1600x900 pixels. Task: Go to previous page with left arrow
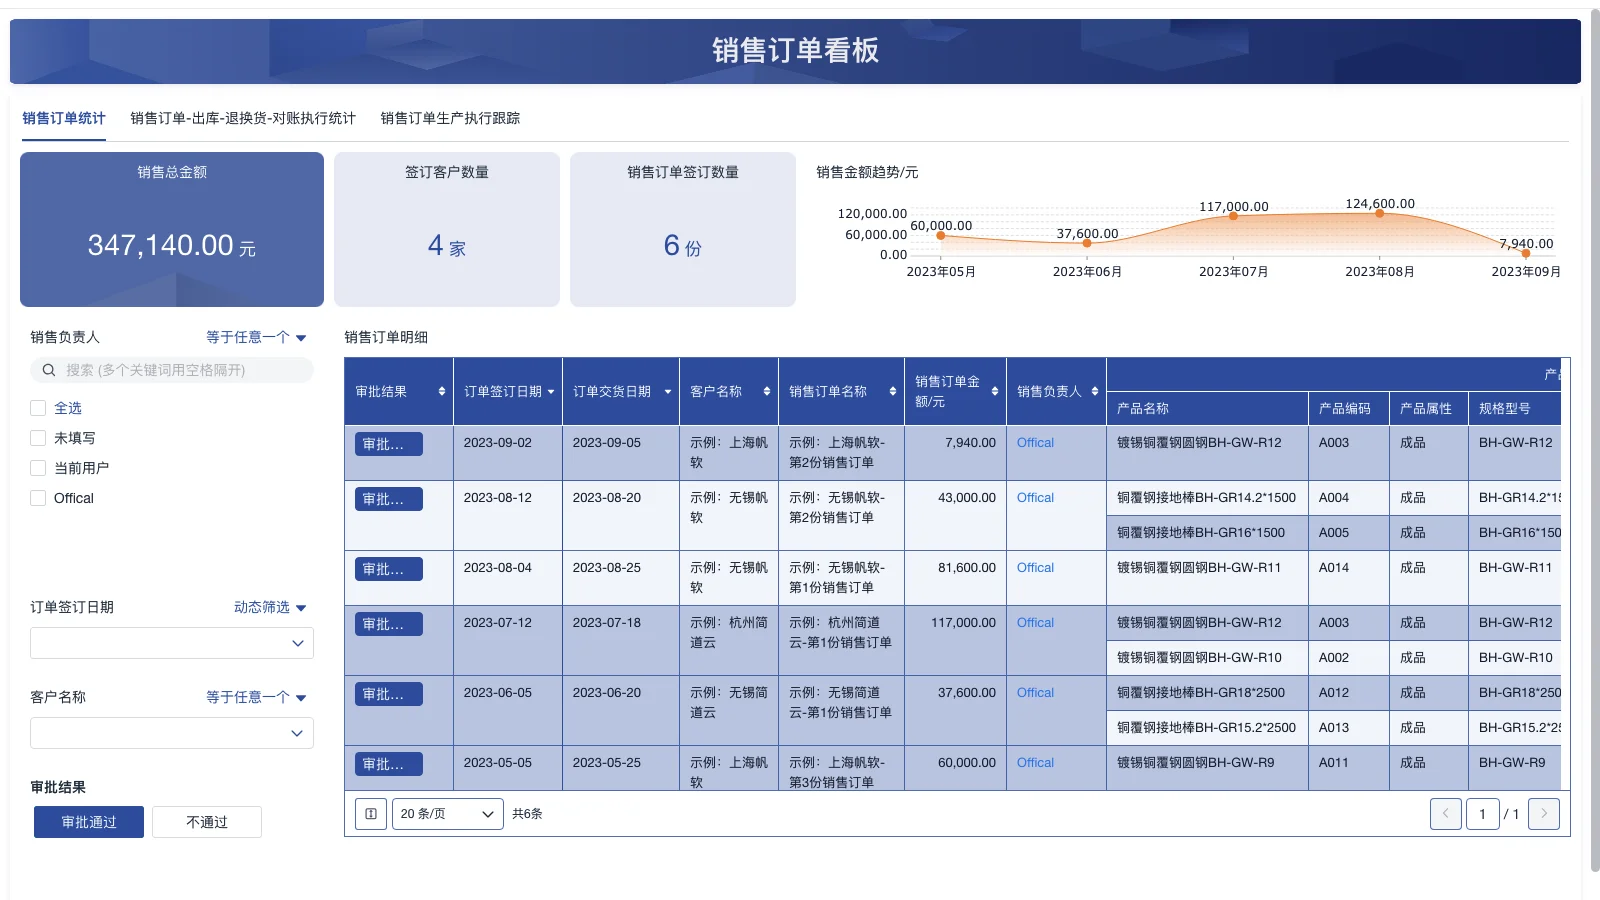click(x=1446, y=813)
